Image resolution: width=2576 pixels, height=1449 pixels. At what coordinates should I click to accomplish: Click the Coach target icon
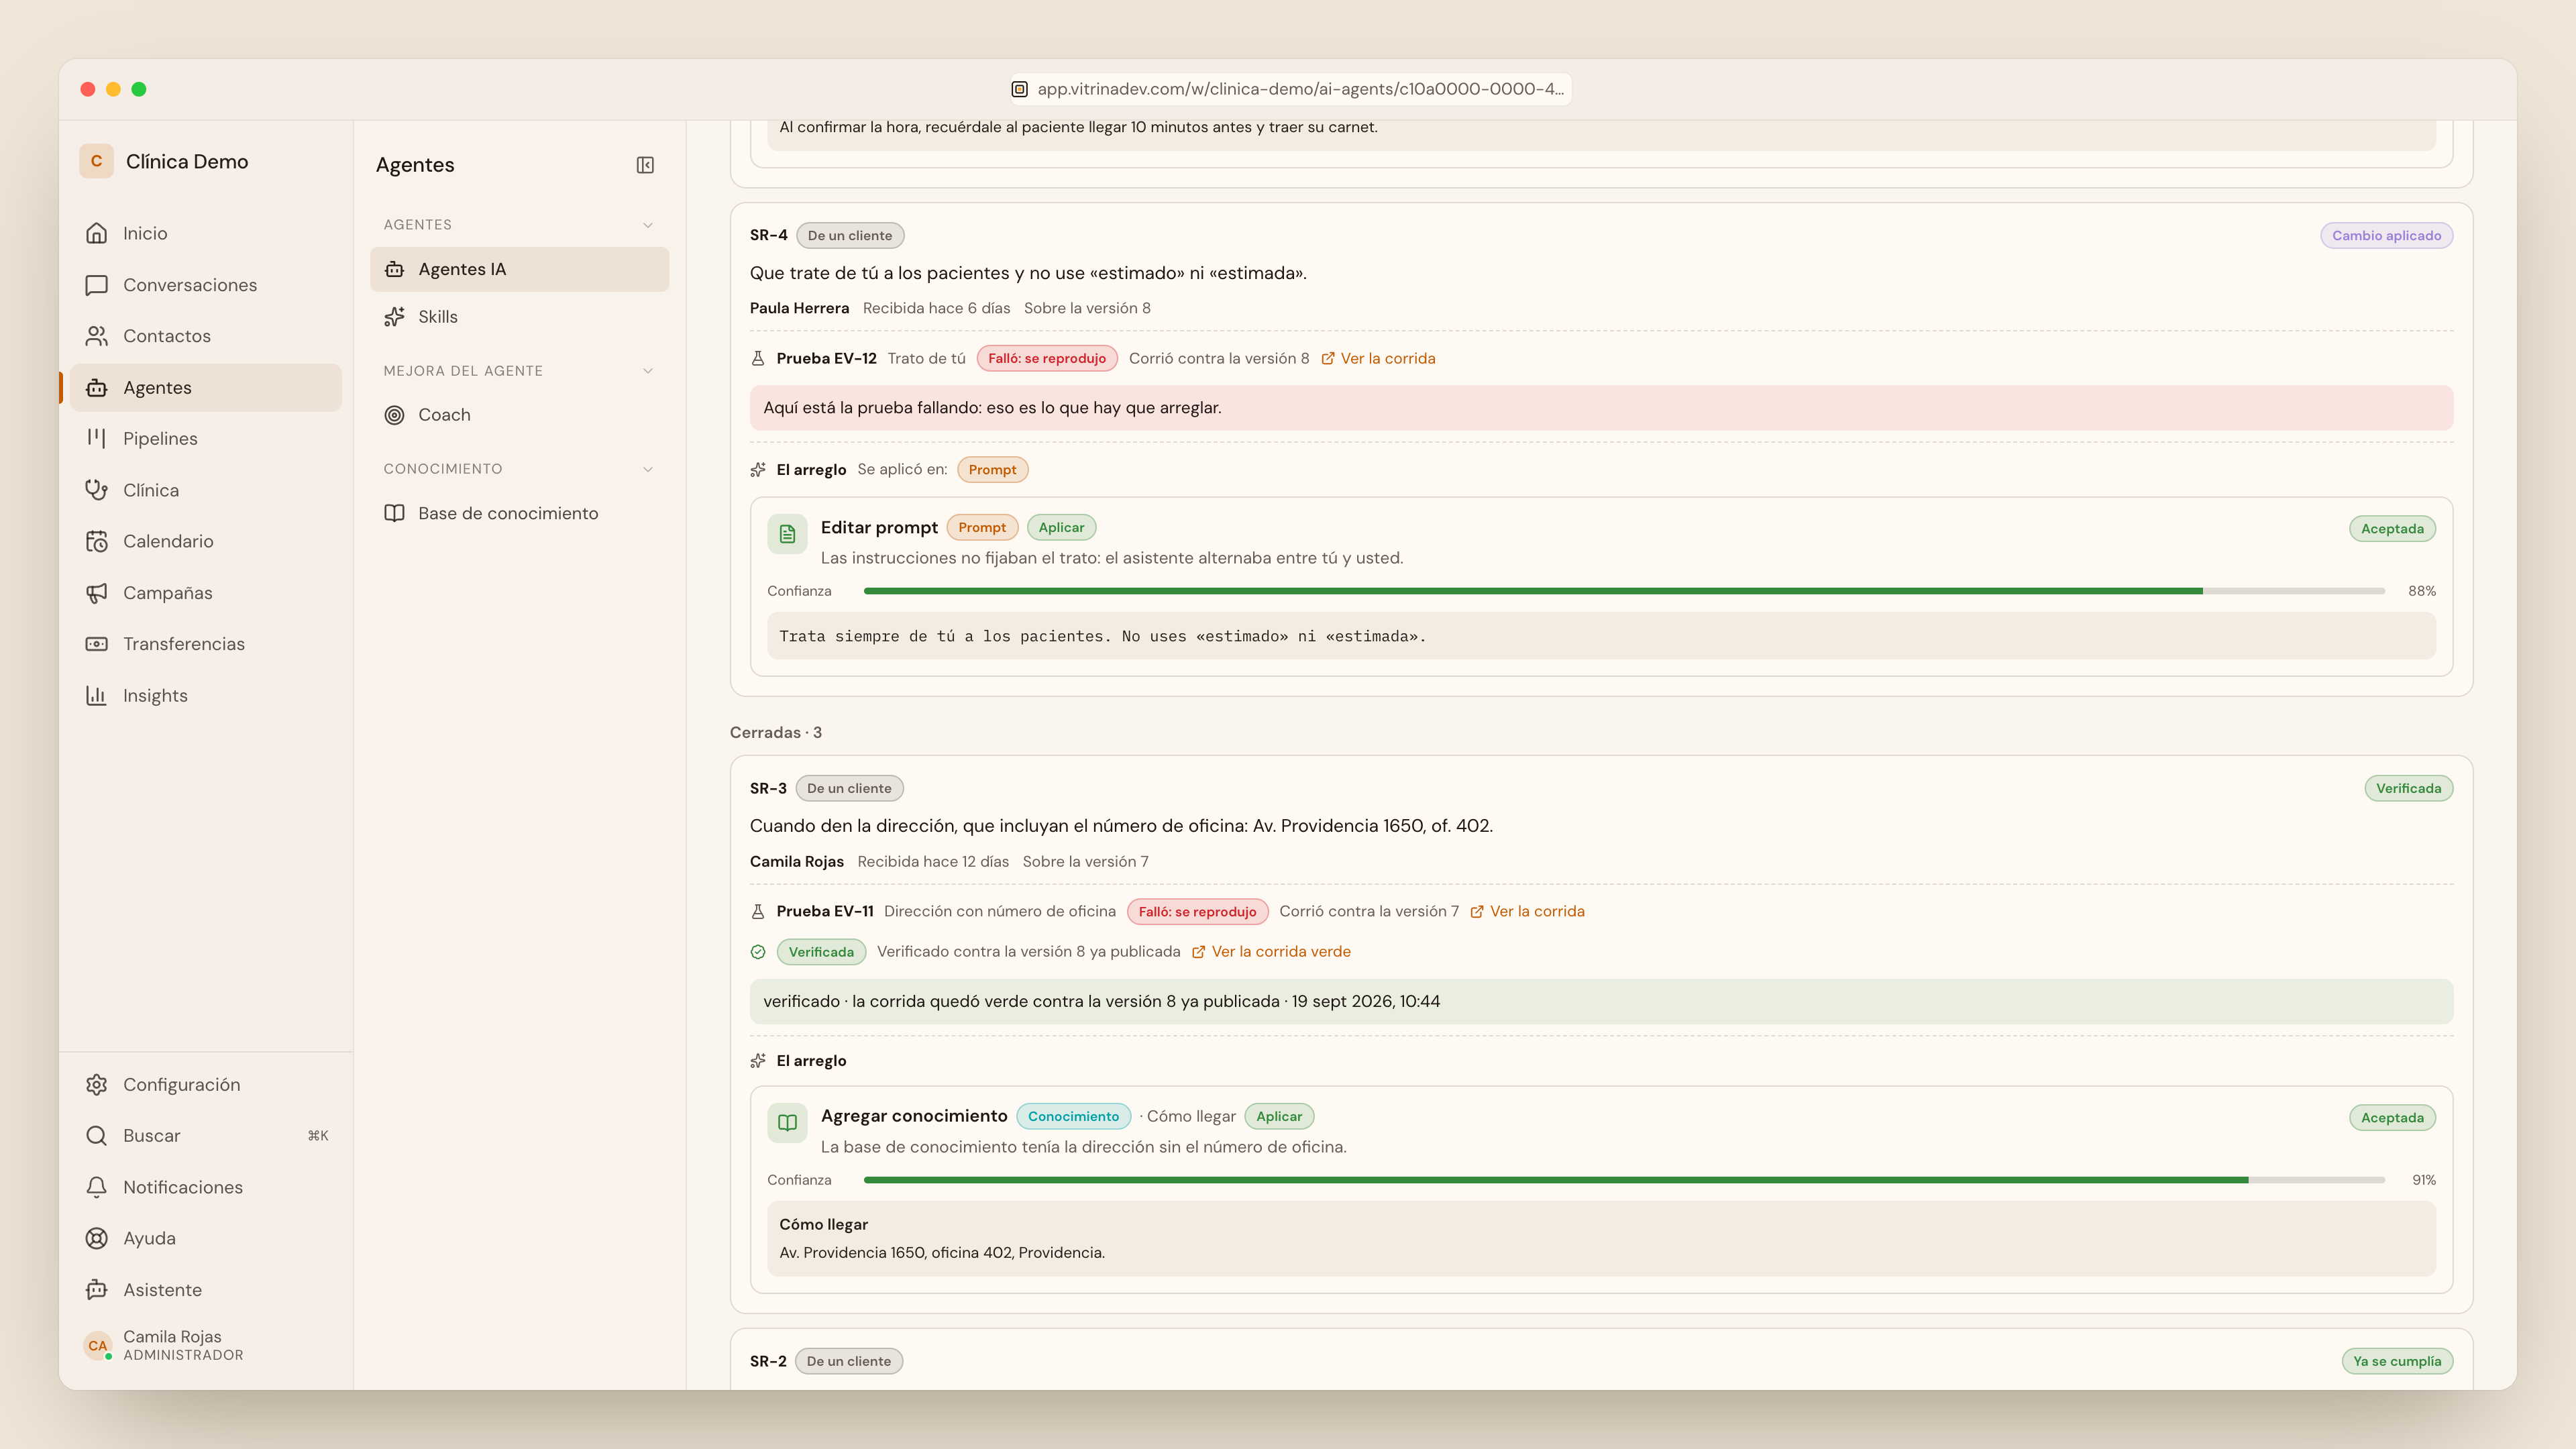click(x=394, y=415)
